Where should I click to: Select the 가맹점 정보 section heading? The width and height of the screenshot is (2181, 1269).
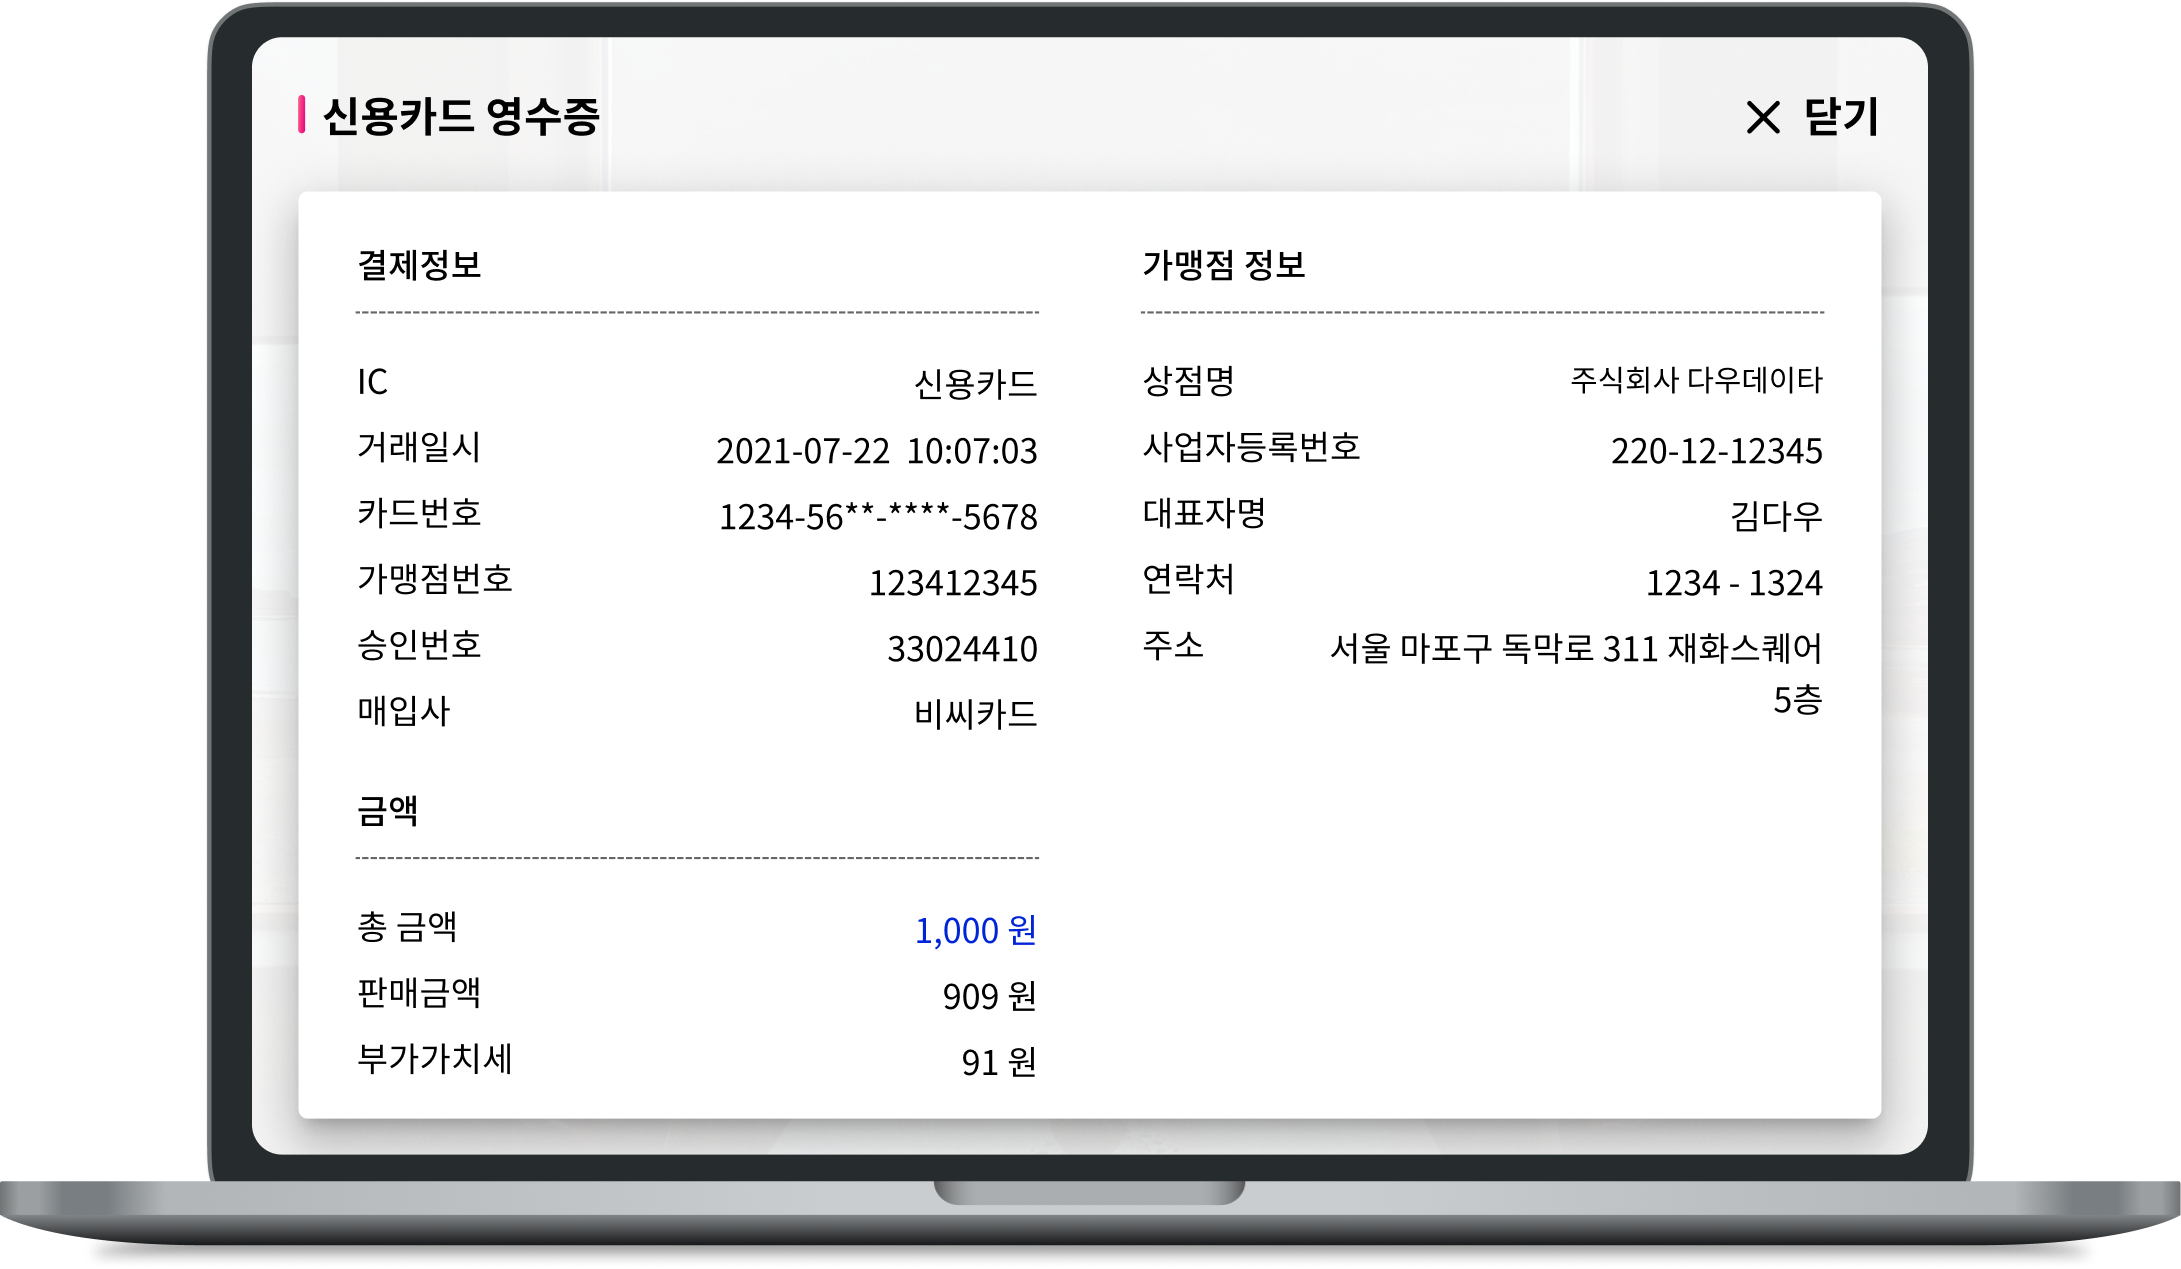tap(1223, 265)
